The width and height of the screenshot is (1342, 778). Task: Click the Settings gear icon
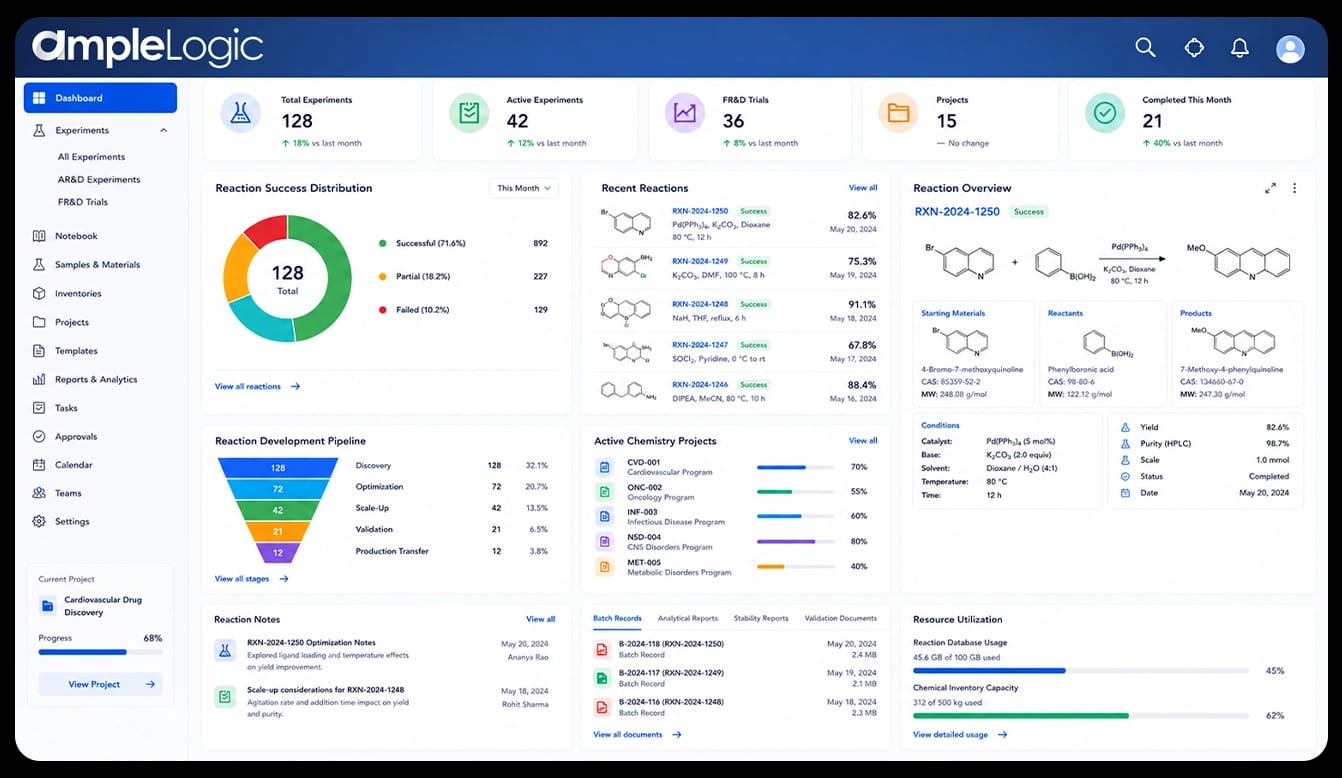click(x=39, y=521)
